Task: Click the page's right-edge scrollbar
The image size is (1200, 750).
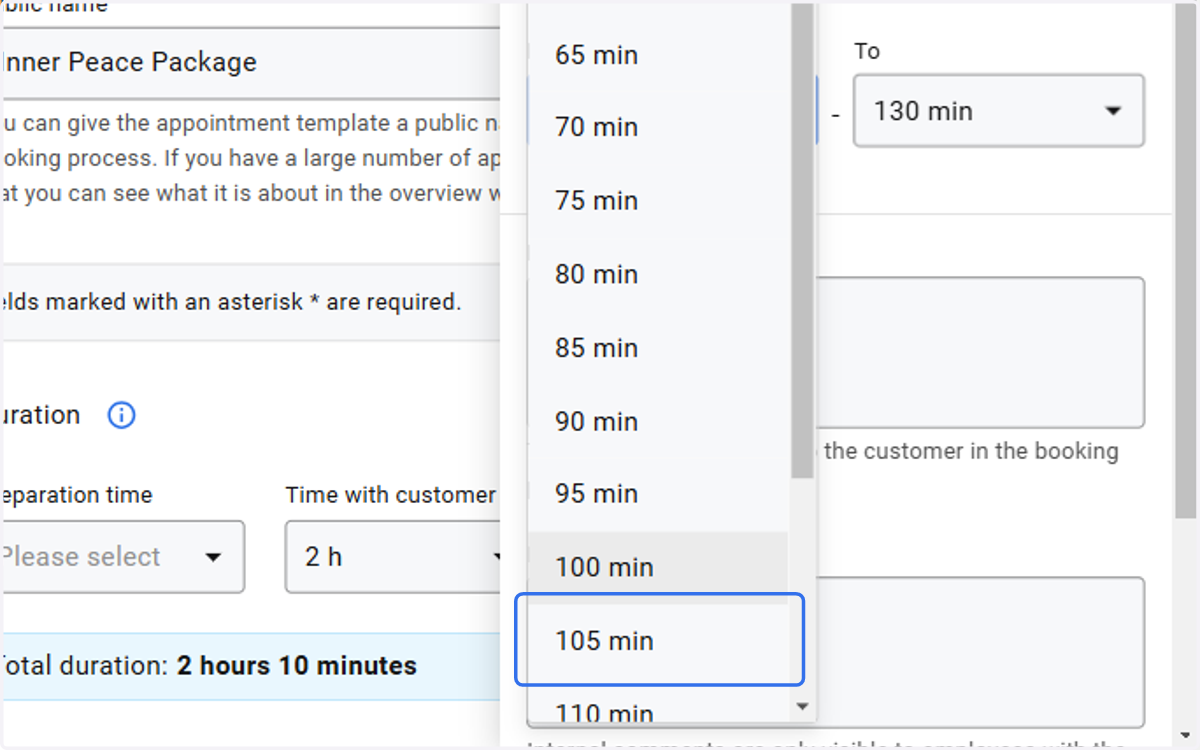Action: (1186, 260)
